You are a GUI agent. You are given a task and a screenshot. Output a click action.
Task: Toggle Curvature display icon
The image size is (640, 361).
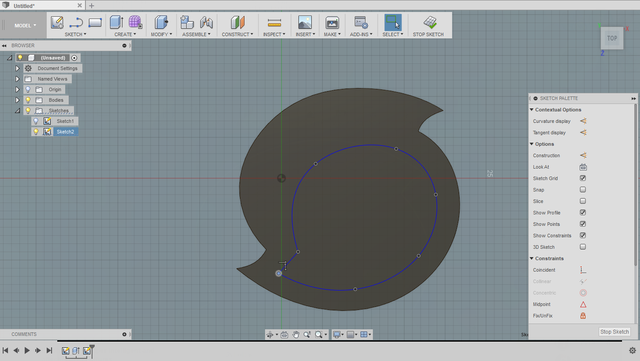[x=583, y=121]
